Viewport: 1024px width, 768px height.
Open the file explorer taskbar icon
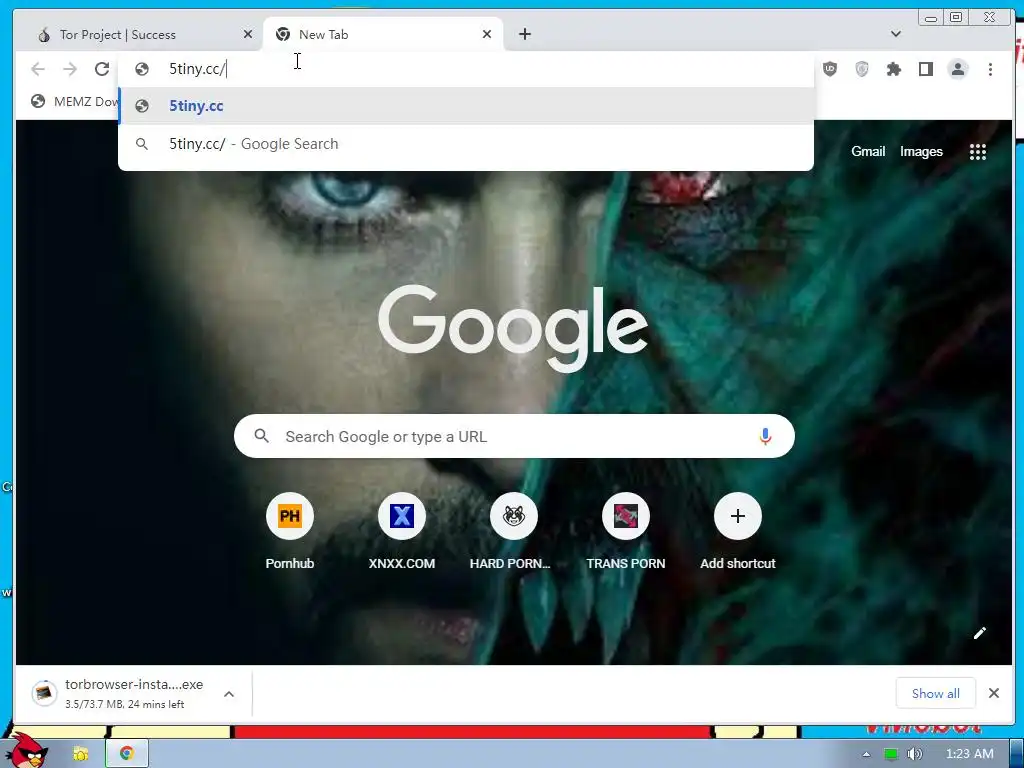pos(81,754)
